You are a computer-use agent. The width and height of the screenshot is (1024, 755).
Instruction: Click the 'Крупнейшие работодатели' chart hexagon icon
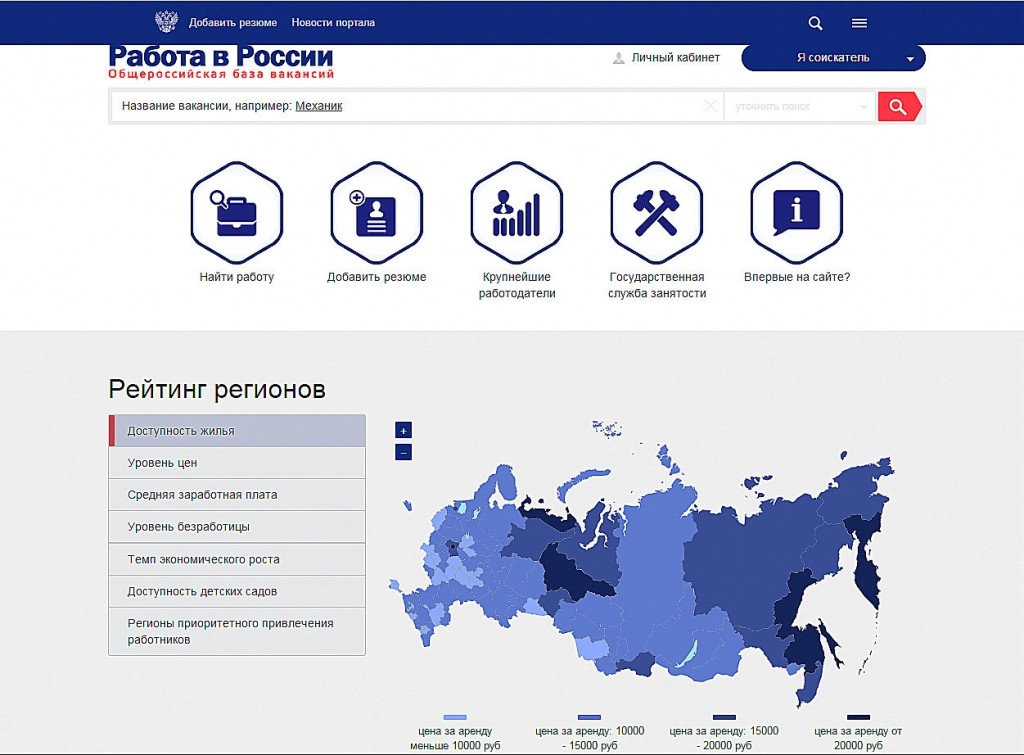pyautogui.click(x=517, y=212)
